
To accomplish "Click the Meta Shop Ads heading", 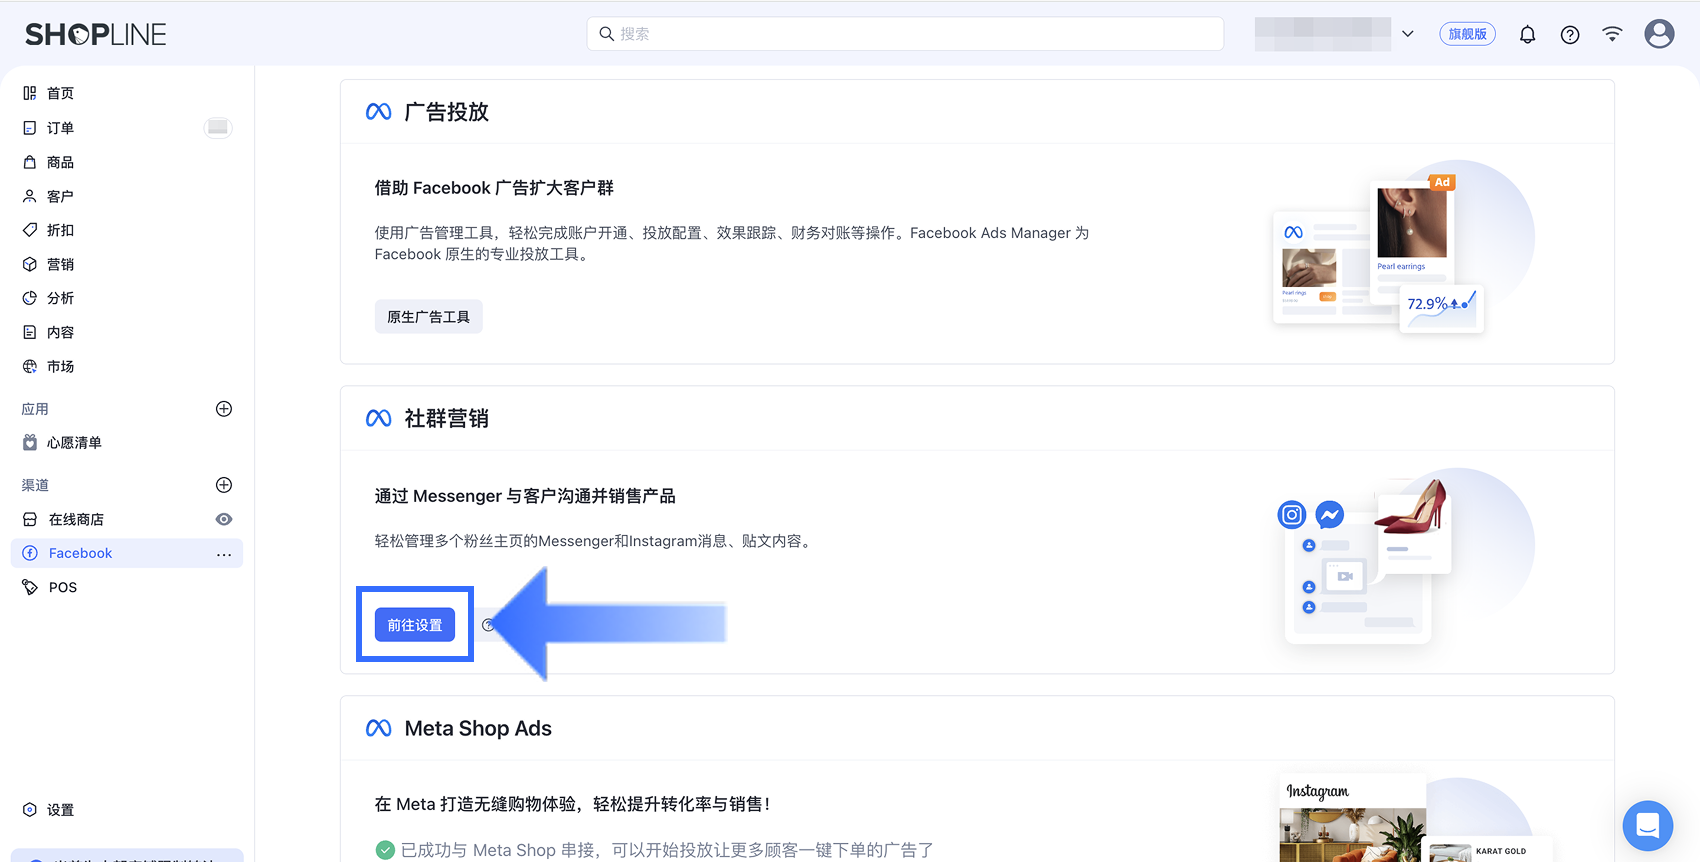I will pyautogui.click(x=478, y=729).
